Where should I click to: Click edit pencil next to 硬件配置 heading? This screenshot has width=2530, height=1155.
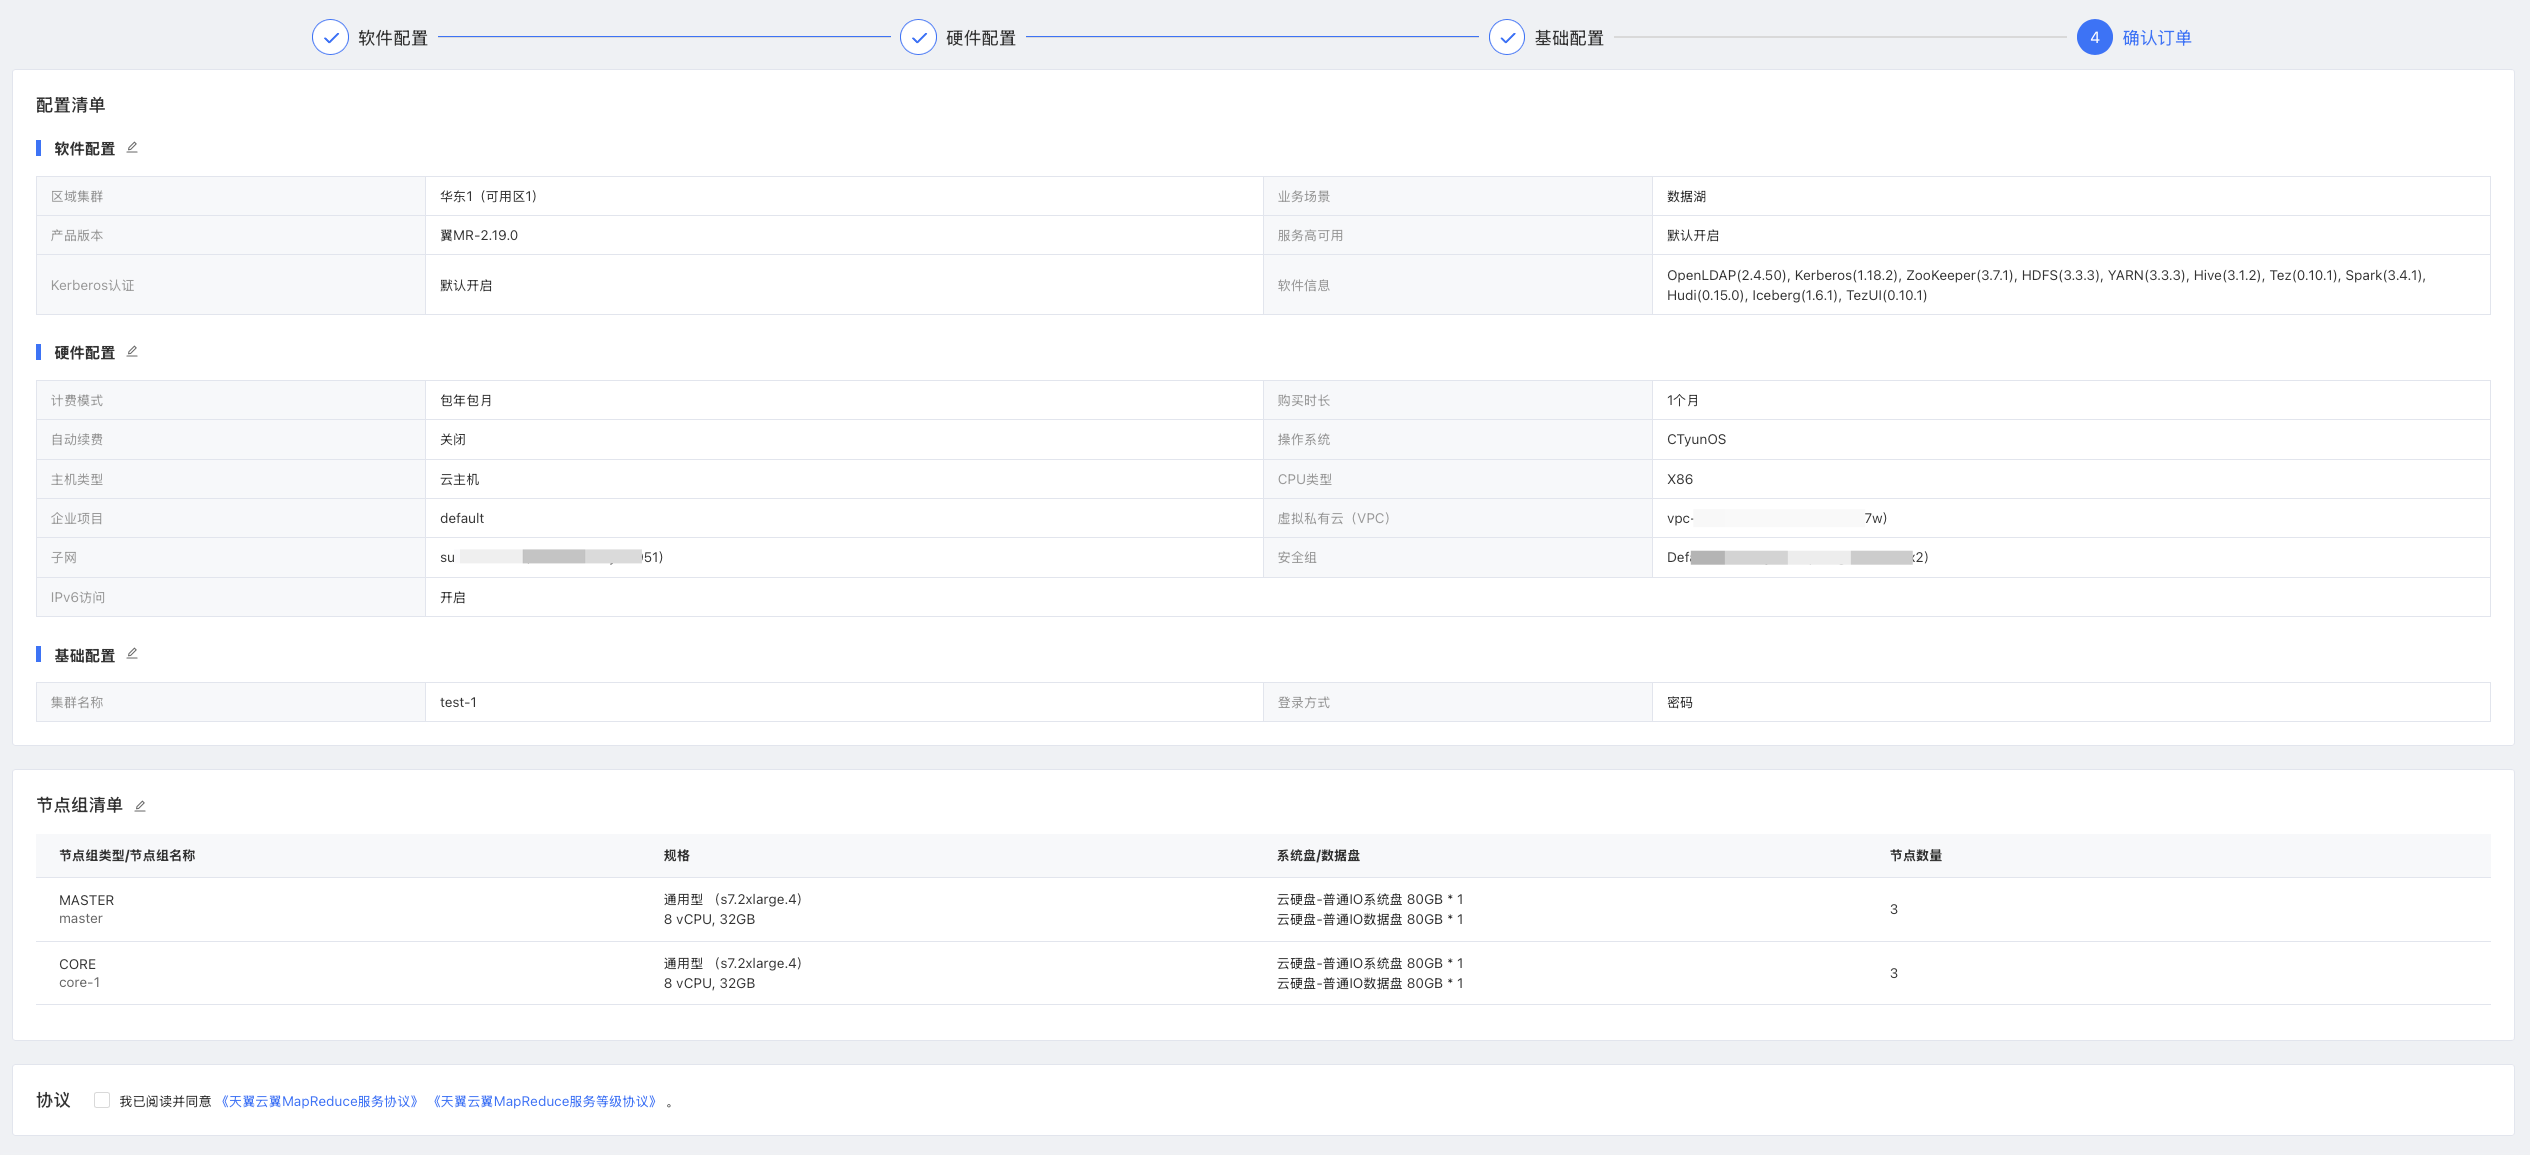(132, 352)
